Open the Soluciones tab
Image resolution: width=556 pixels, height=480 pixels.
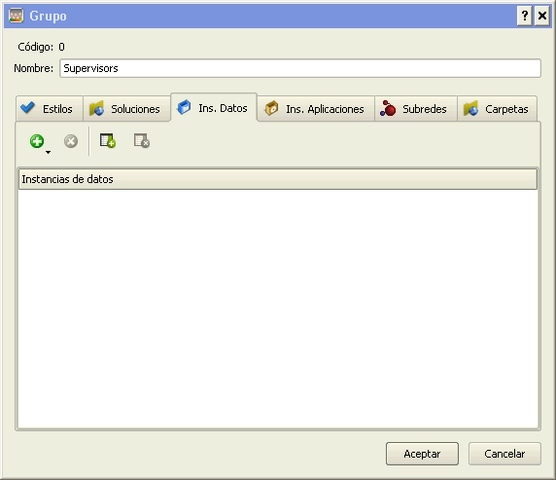127,109
